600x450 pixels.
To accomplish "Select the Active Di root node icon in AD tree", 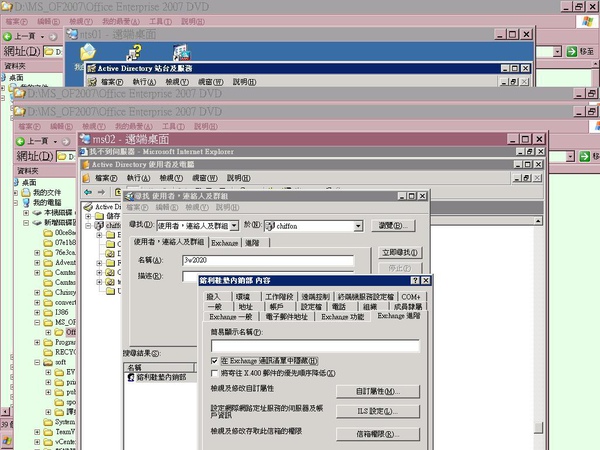I will 89,207.
